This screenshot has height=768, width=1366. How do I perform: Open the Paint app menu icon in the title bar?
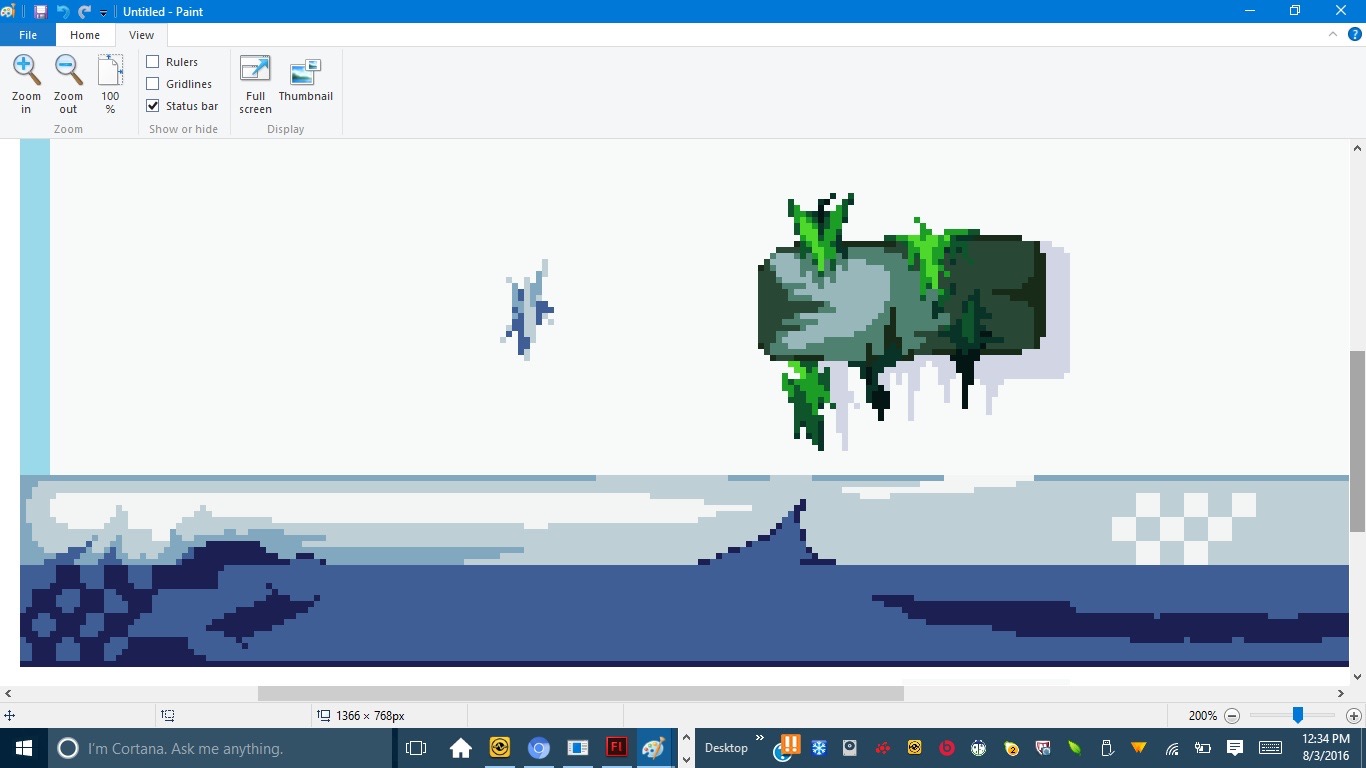pos(9,12)
